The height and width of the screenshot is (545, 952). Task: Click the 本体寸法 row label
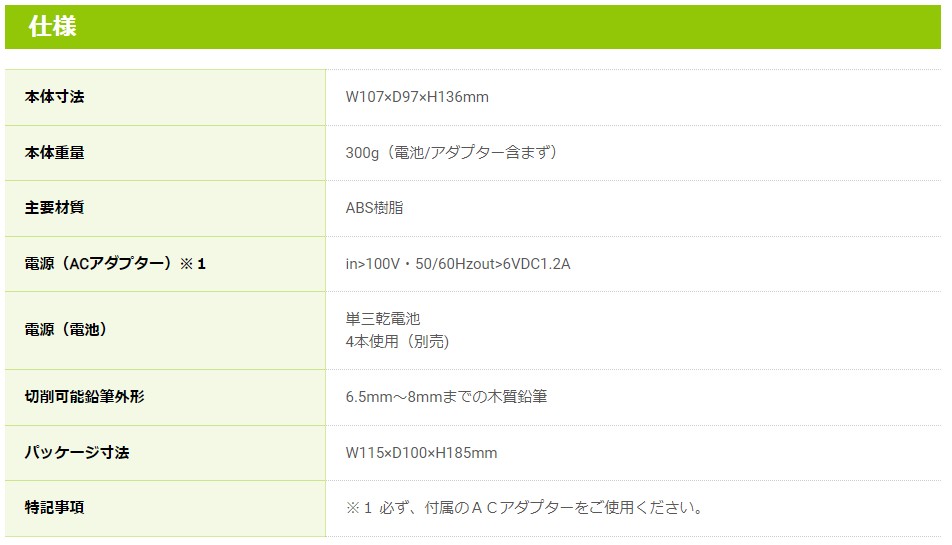point(54,97)
